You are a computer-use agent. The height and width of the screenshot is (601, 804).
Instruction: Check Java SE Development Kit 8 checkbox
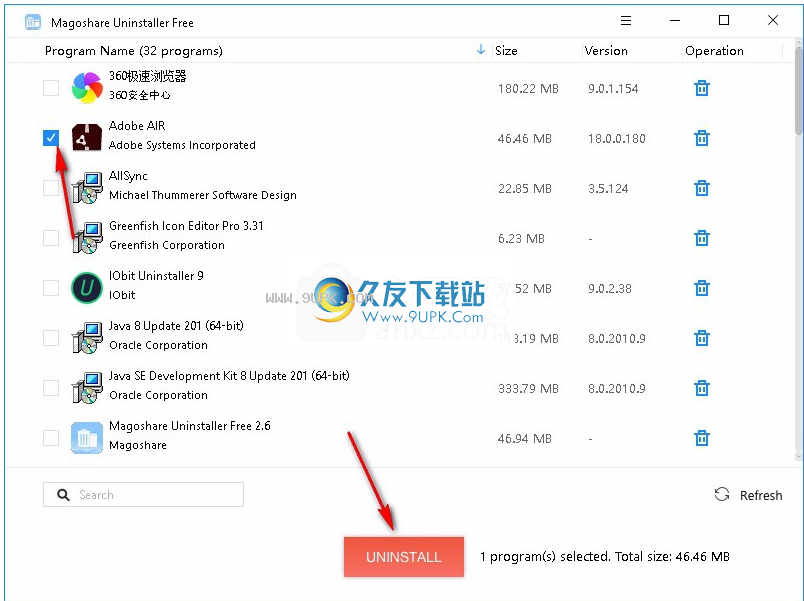point(51,388)
